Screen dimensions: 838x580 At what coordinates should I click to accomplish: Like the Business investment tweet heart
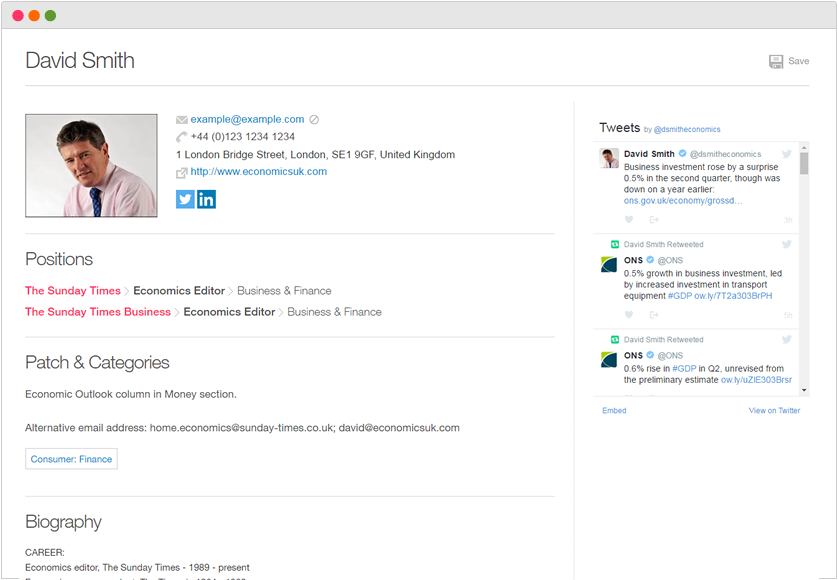pos(629,220)
